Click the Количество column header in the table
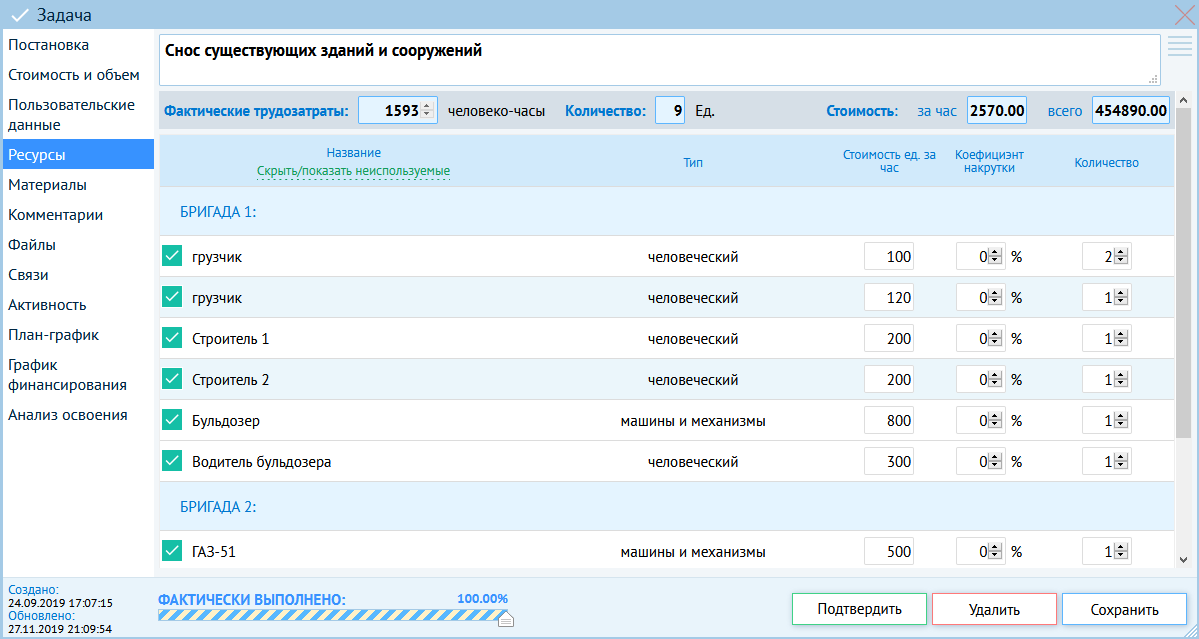The height and width of the screenshot is (639, 1199). (1106, 162)
